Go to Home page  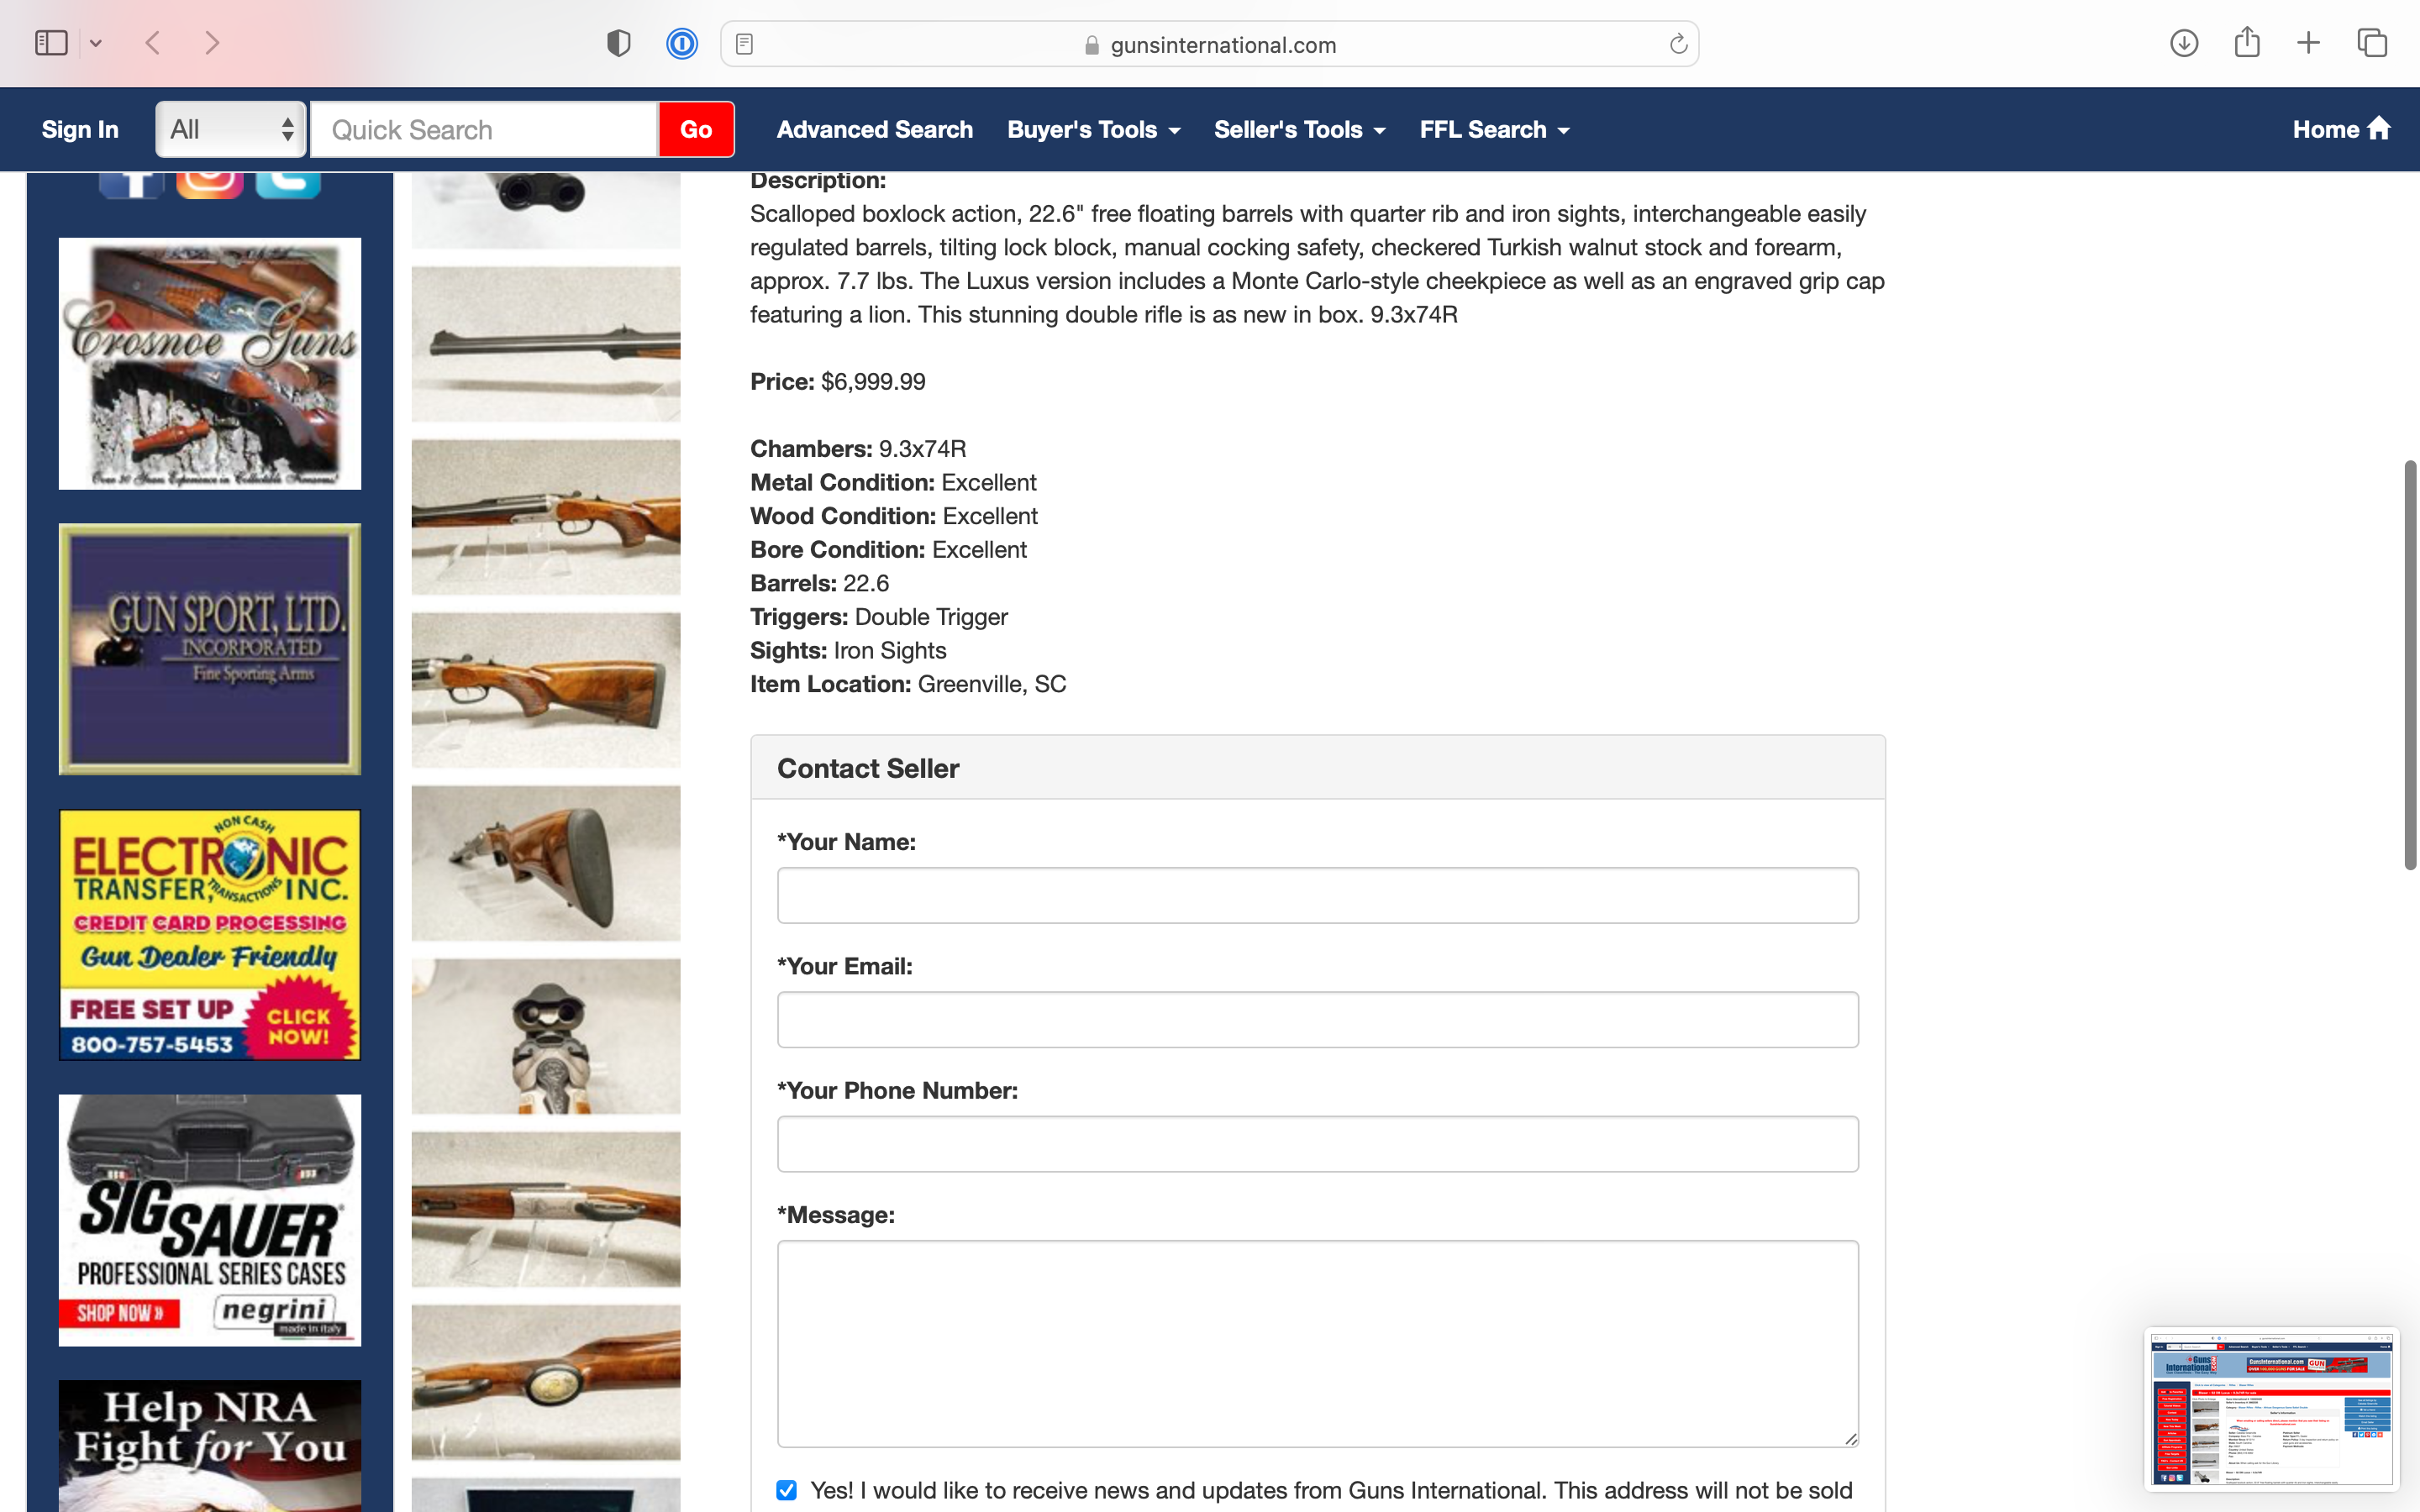tap(2341, 129)
